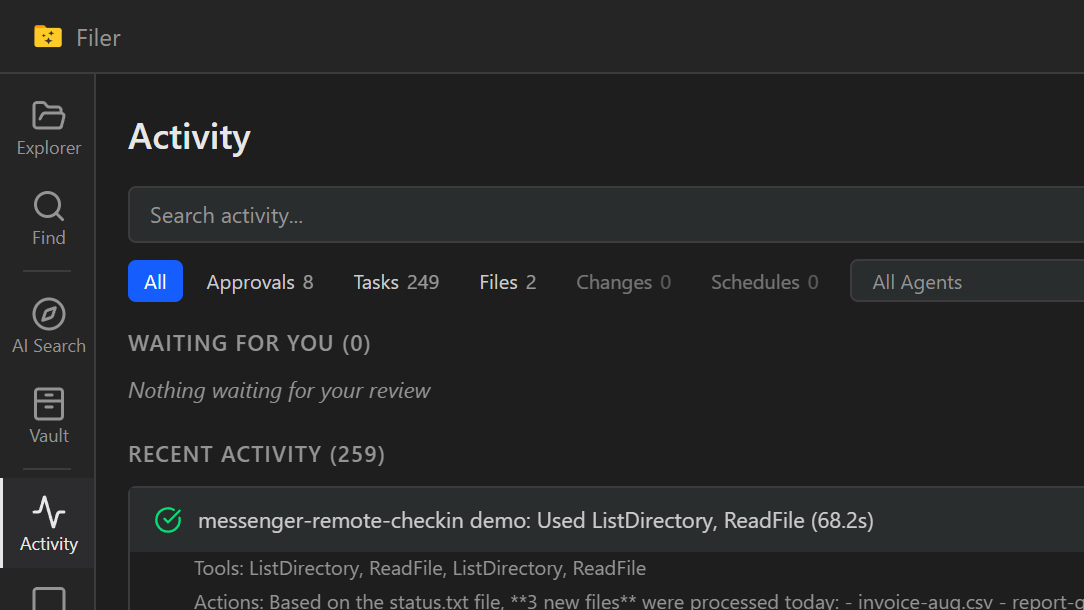Viewport: 1084px width, 610px height.
Task: Open the All Agents dropdown
Action: (967, 281)
